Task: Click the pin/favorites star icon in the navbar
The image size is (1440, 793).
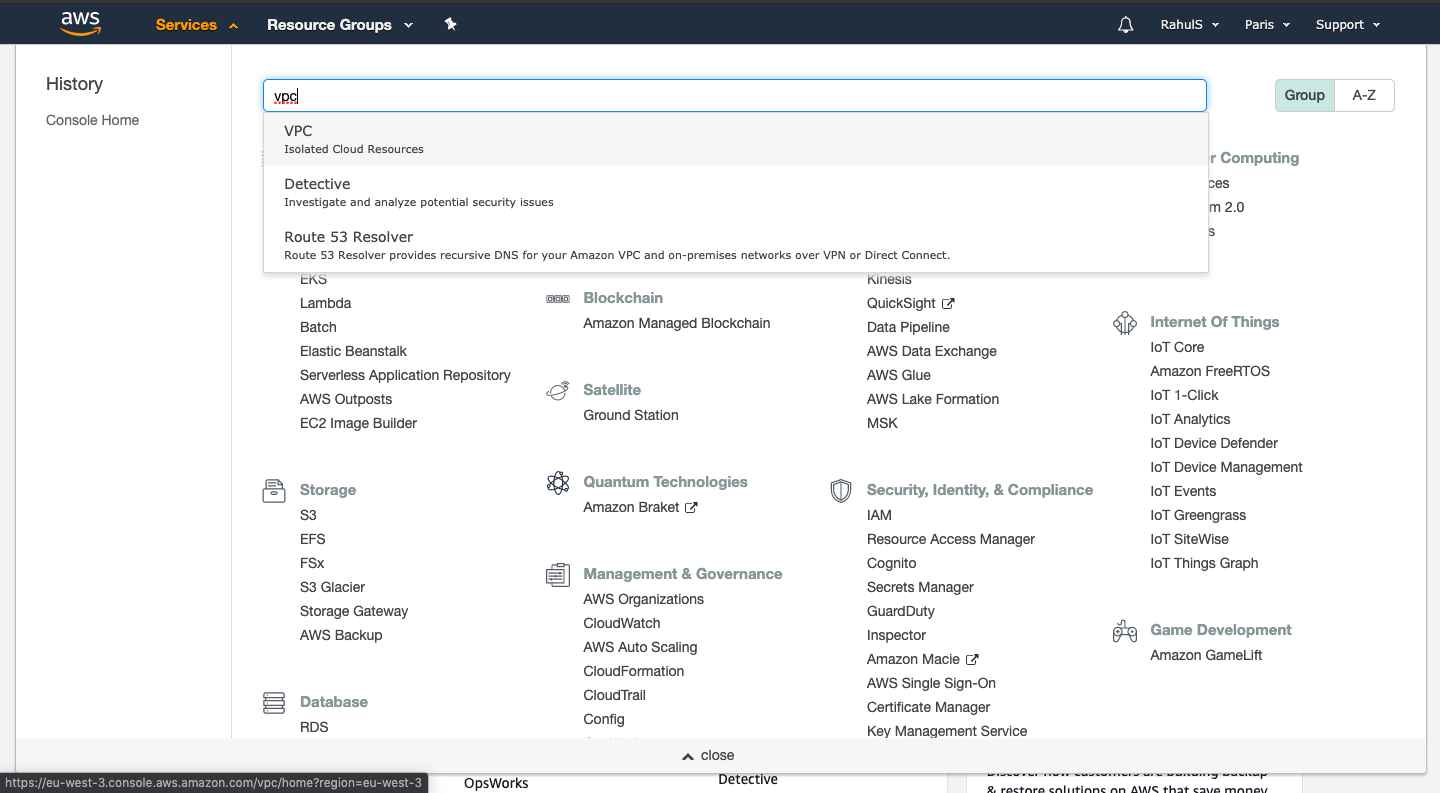Action: (x=450, y=24)
